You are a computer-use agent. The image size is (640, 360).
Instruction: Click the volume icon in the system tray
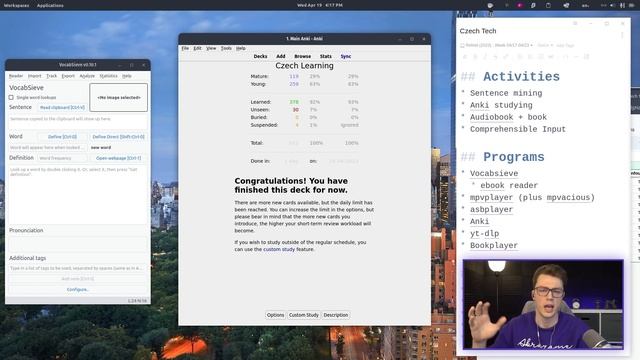click(612, 5)
